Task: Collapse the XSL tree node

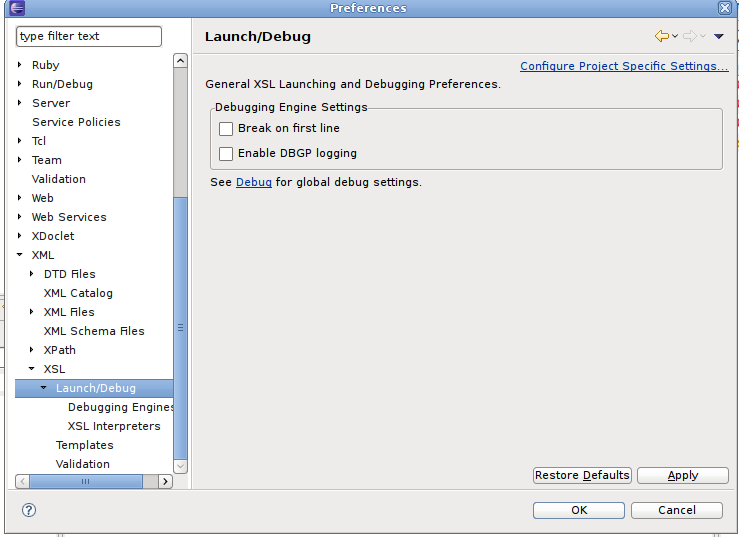Action: 32,369
